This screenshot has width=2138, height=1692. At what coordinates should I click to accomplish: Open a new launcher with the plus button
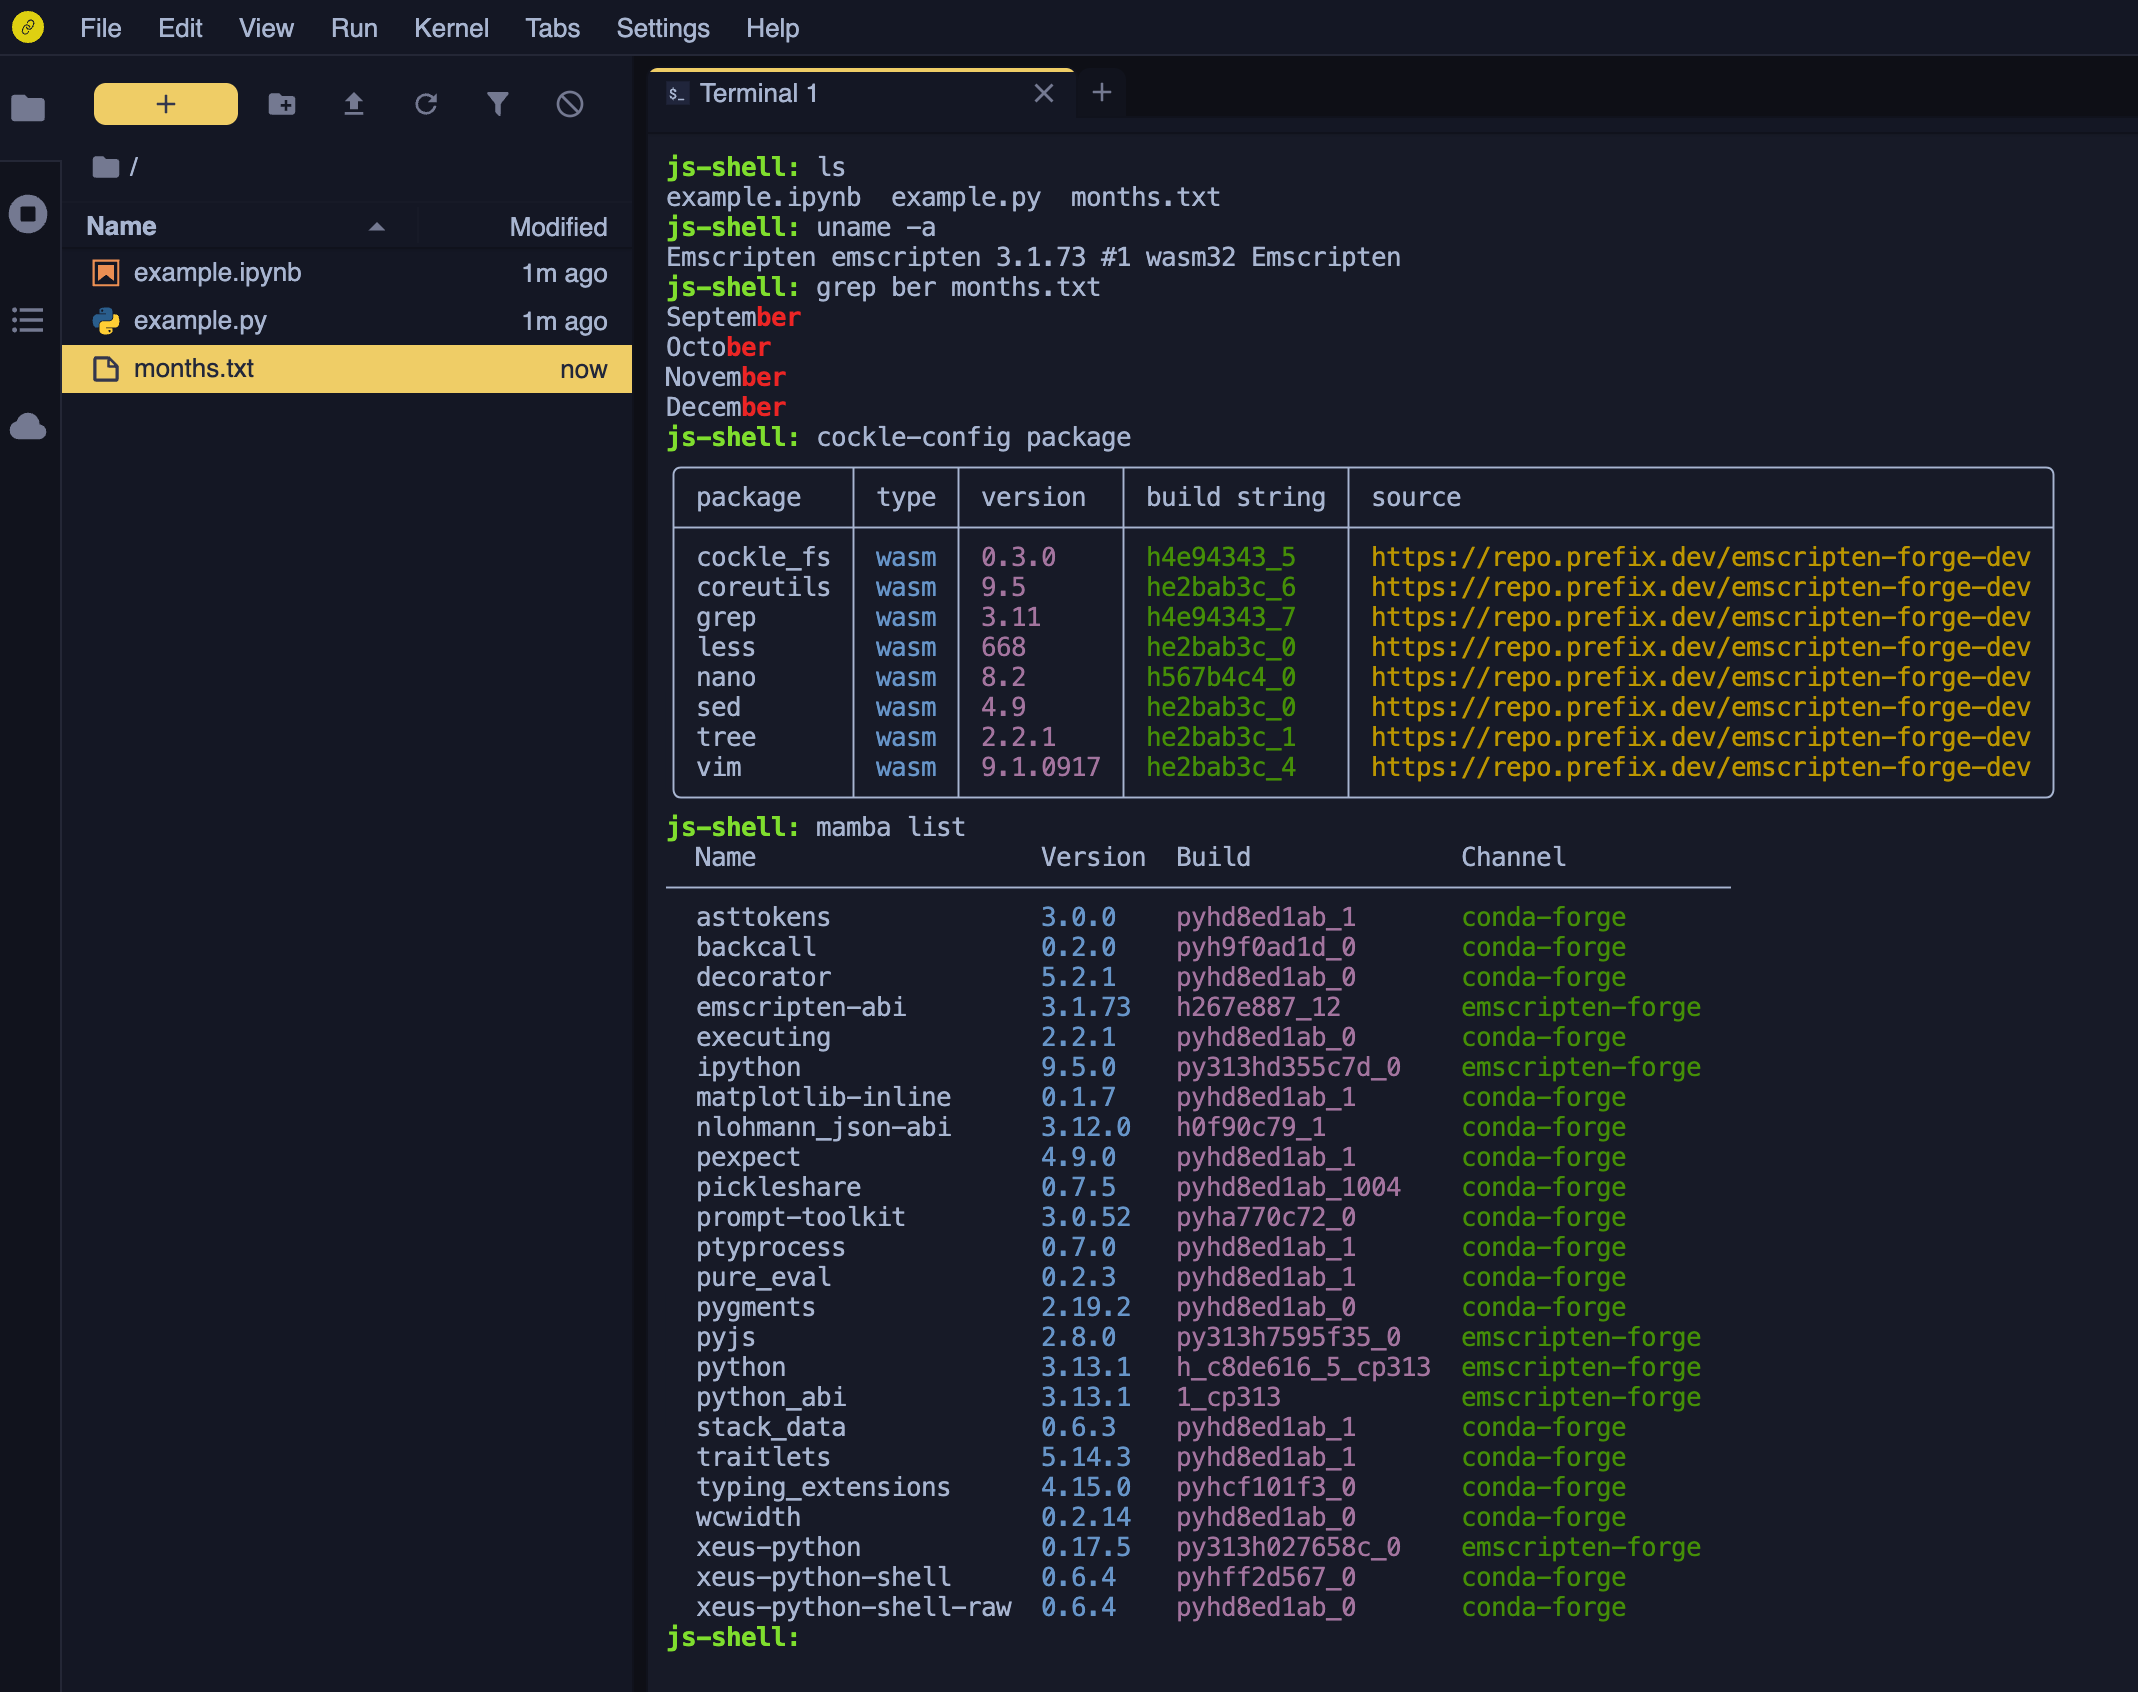coord(165,103)
